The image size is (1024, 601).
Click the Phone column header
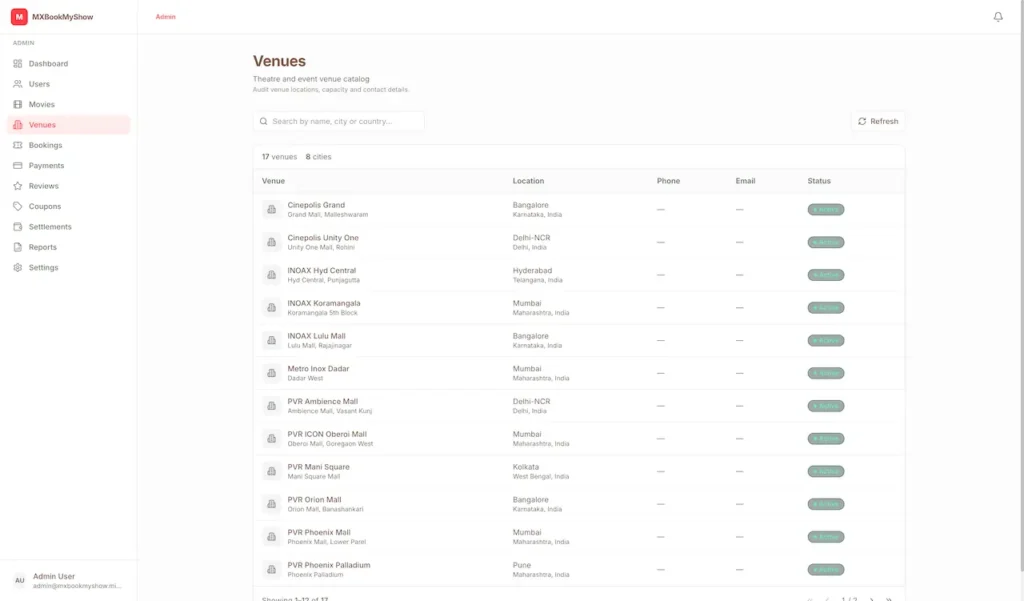[668, 181]
